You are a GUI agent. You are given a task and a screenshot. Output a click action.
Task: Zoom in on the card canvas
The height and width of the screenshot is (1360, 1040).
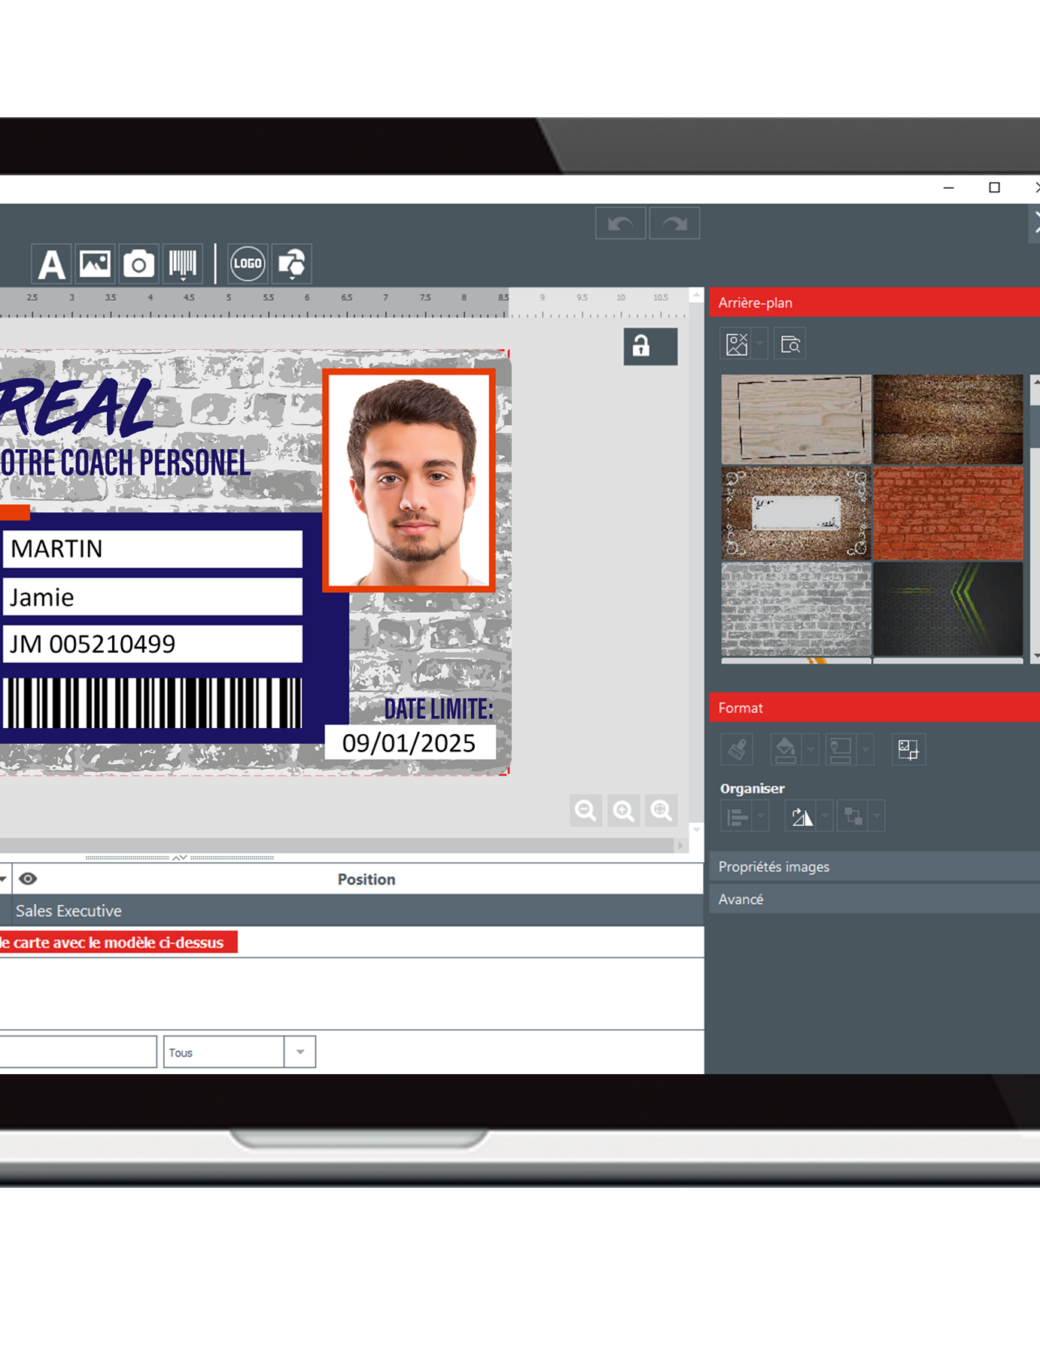point(624,810)
